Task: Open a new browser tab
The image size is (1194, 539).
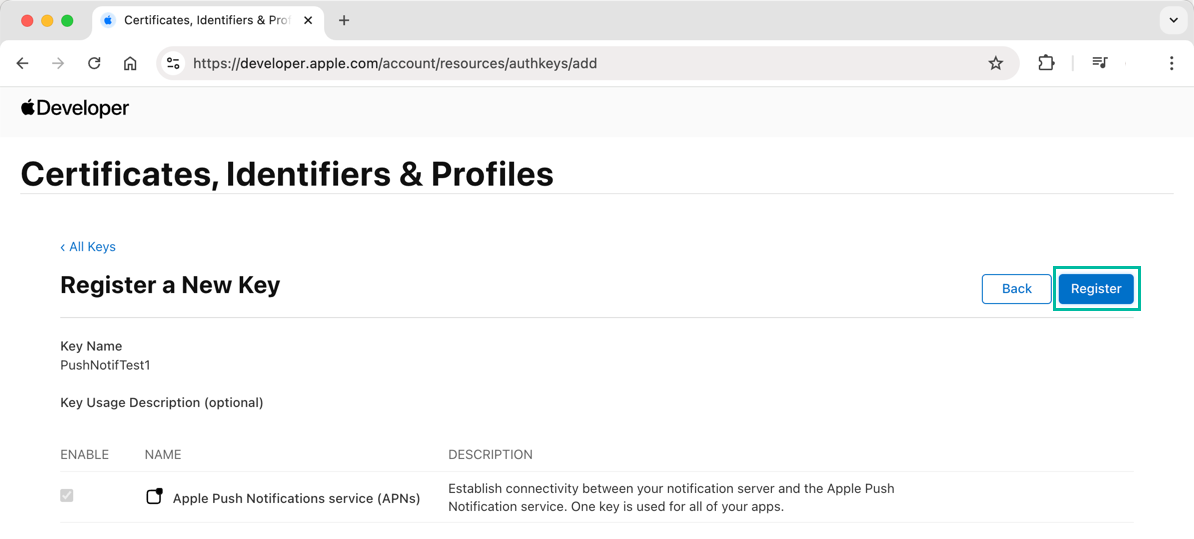Action: coord(344,20)
